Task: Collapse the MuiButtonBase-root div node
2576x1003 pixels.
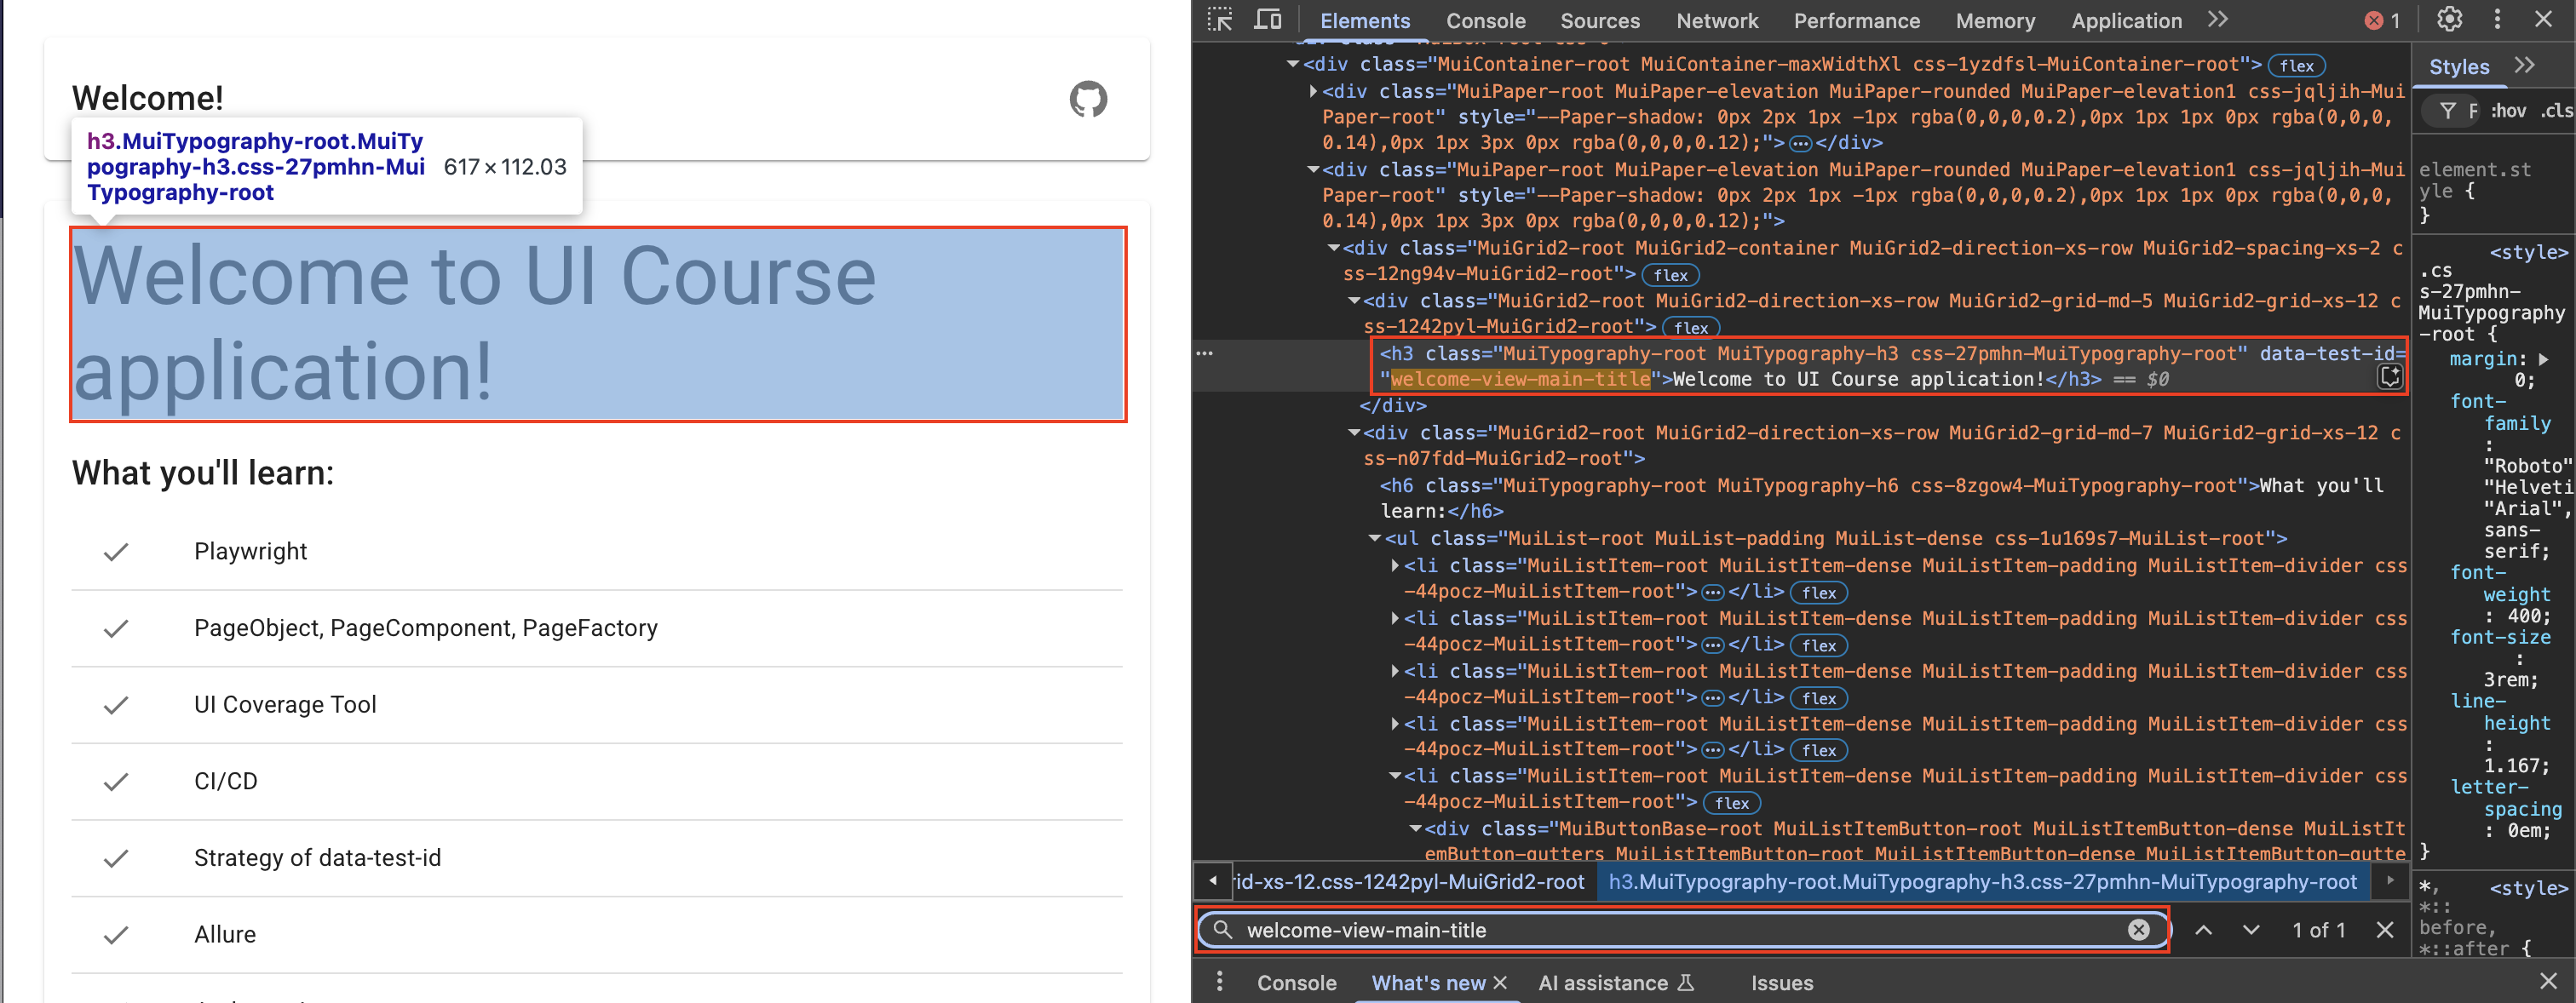Action: 1415,829
